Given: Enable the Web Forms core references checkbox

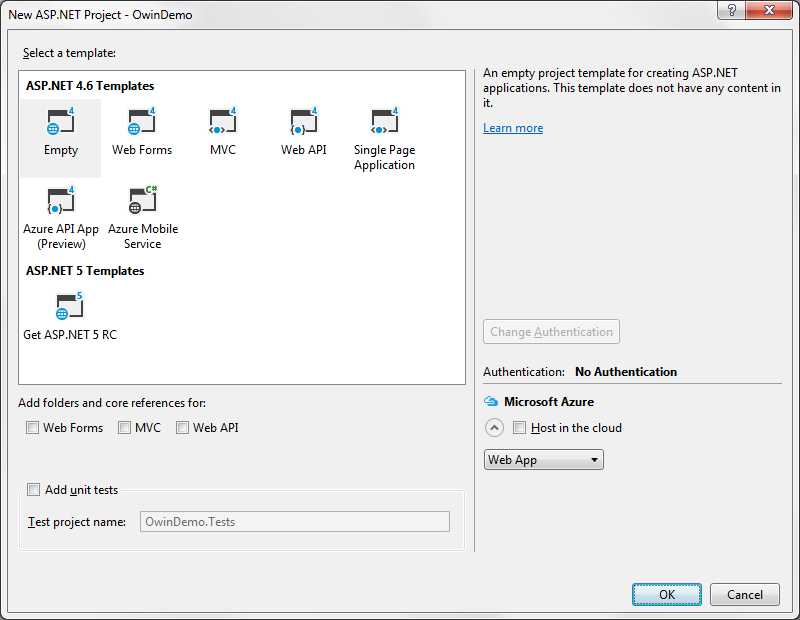Looking at the screenshot, I should pyautogui.click(x=32, y=428).
